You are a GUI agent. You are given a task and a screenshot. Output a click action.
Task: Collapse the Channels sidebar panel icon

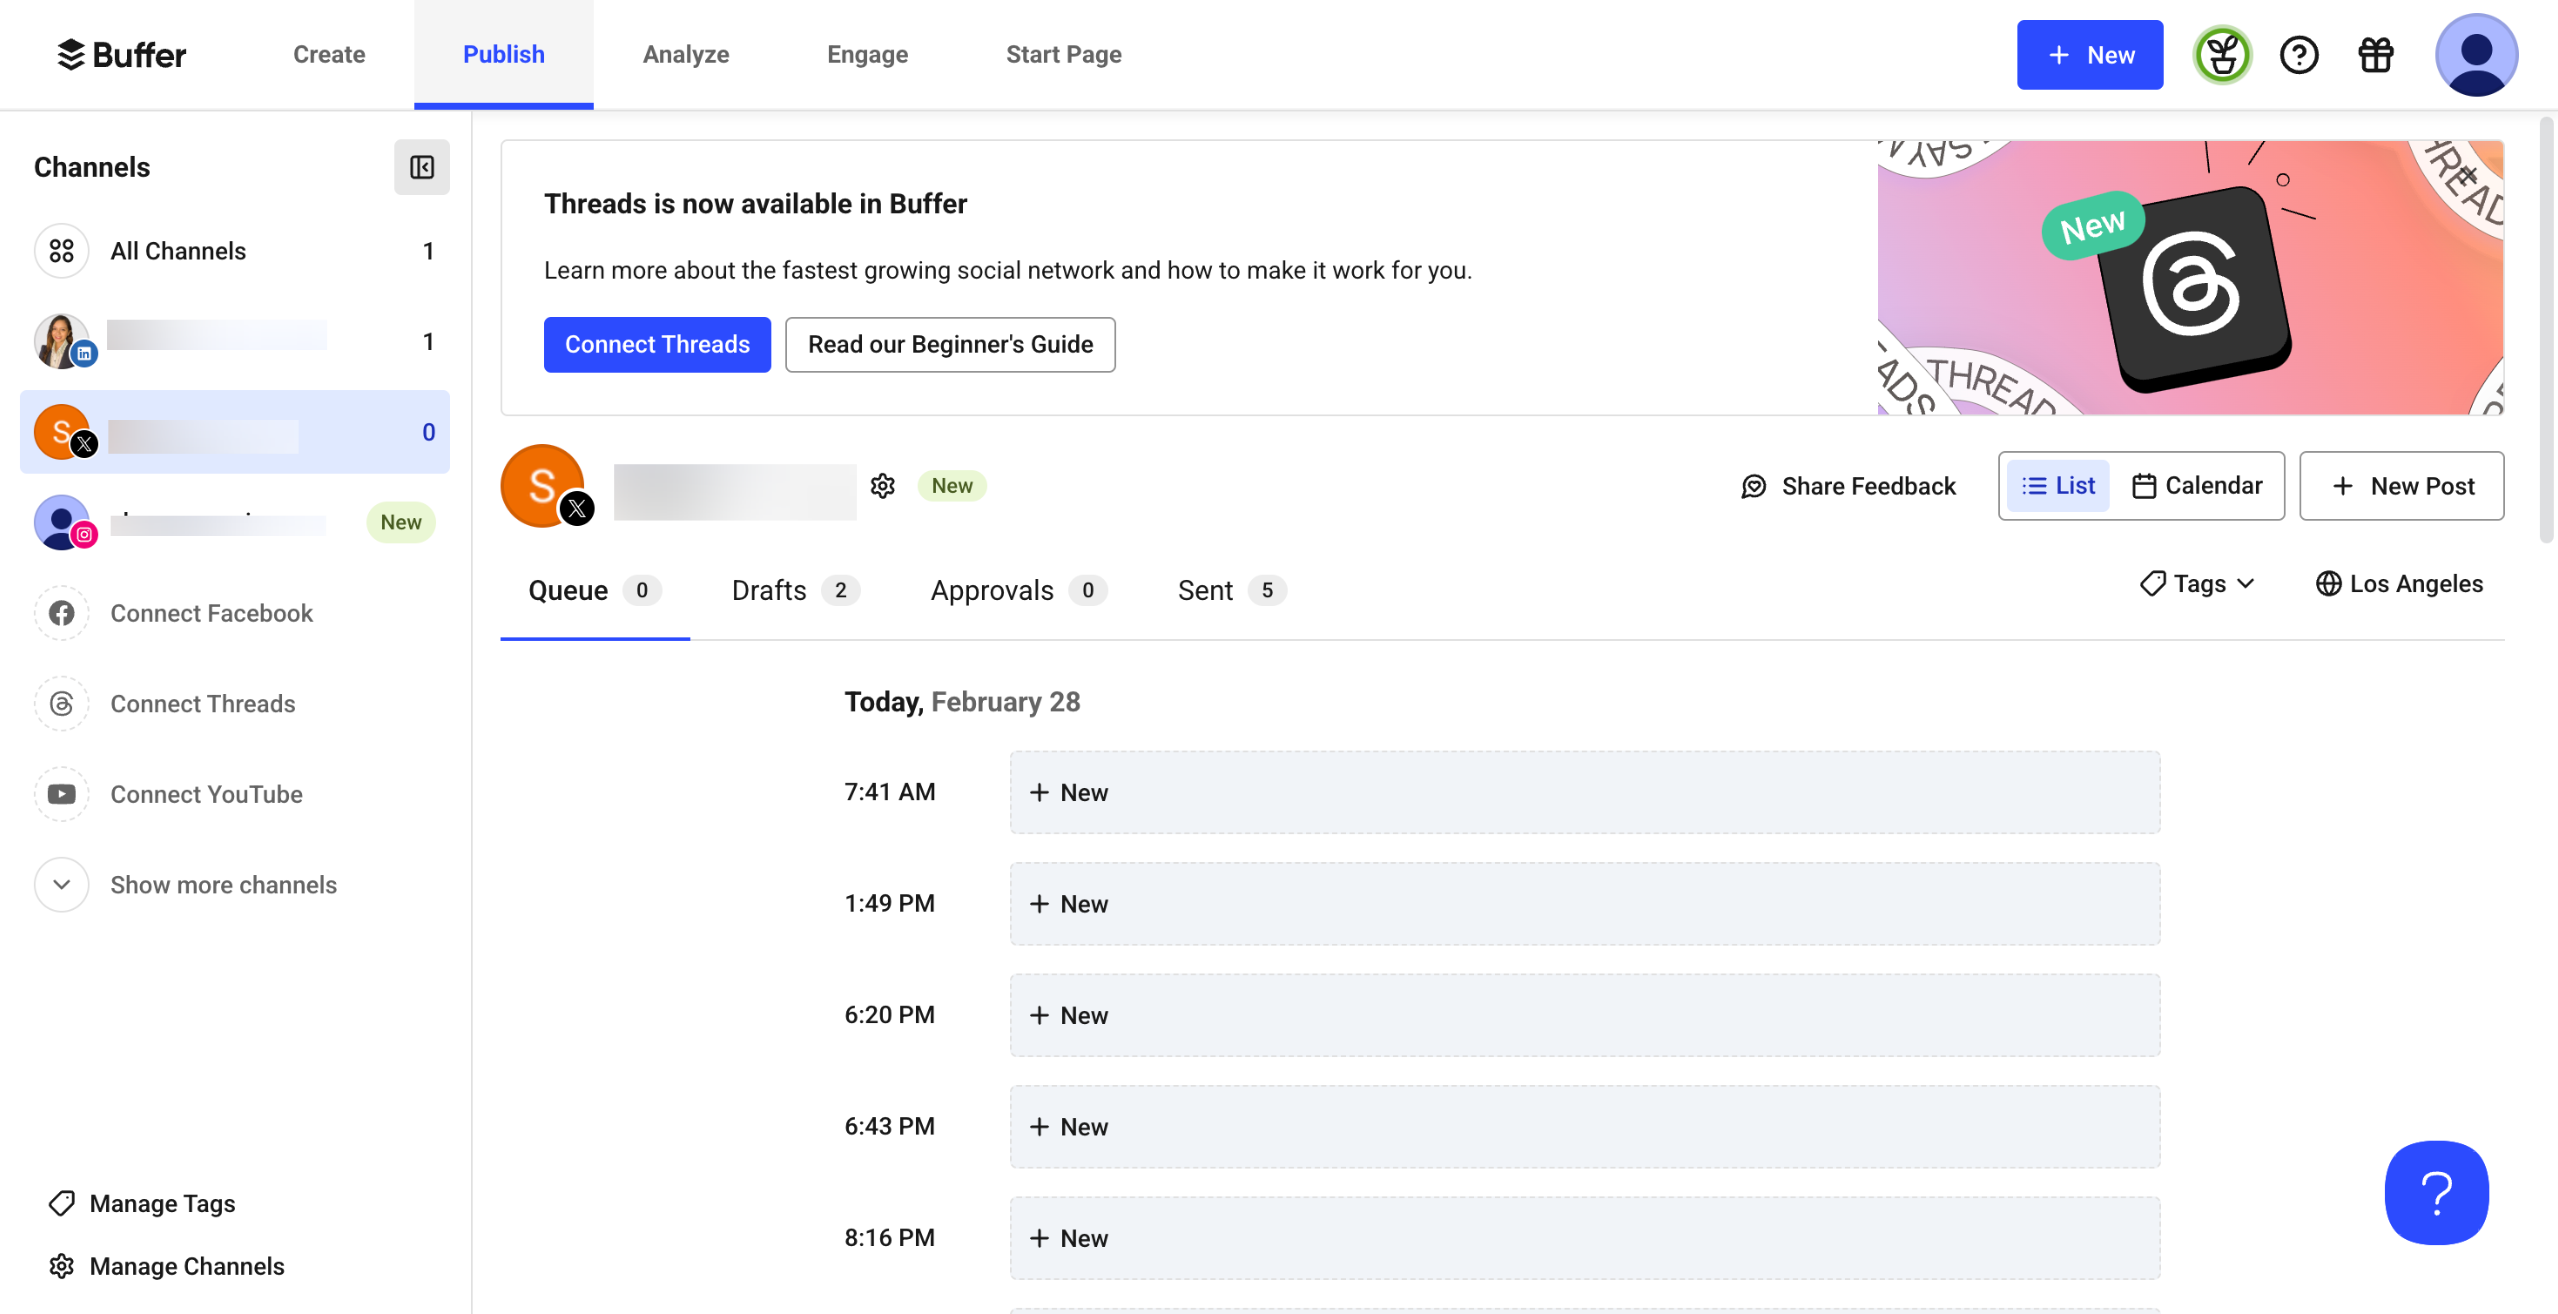pos(421,167)
